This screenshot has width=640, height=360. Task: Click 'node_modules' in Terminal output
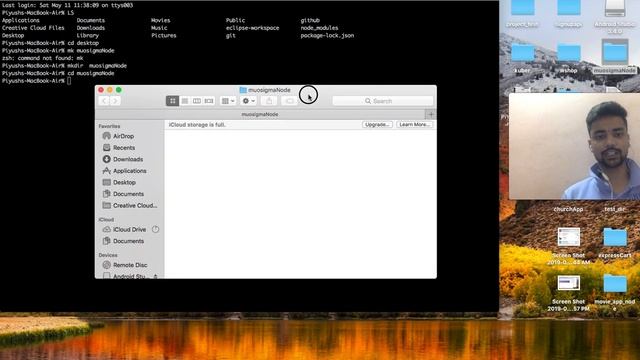coord(319,28)
